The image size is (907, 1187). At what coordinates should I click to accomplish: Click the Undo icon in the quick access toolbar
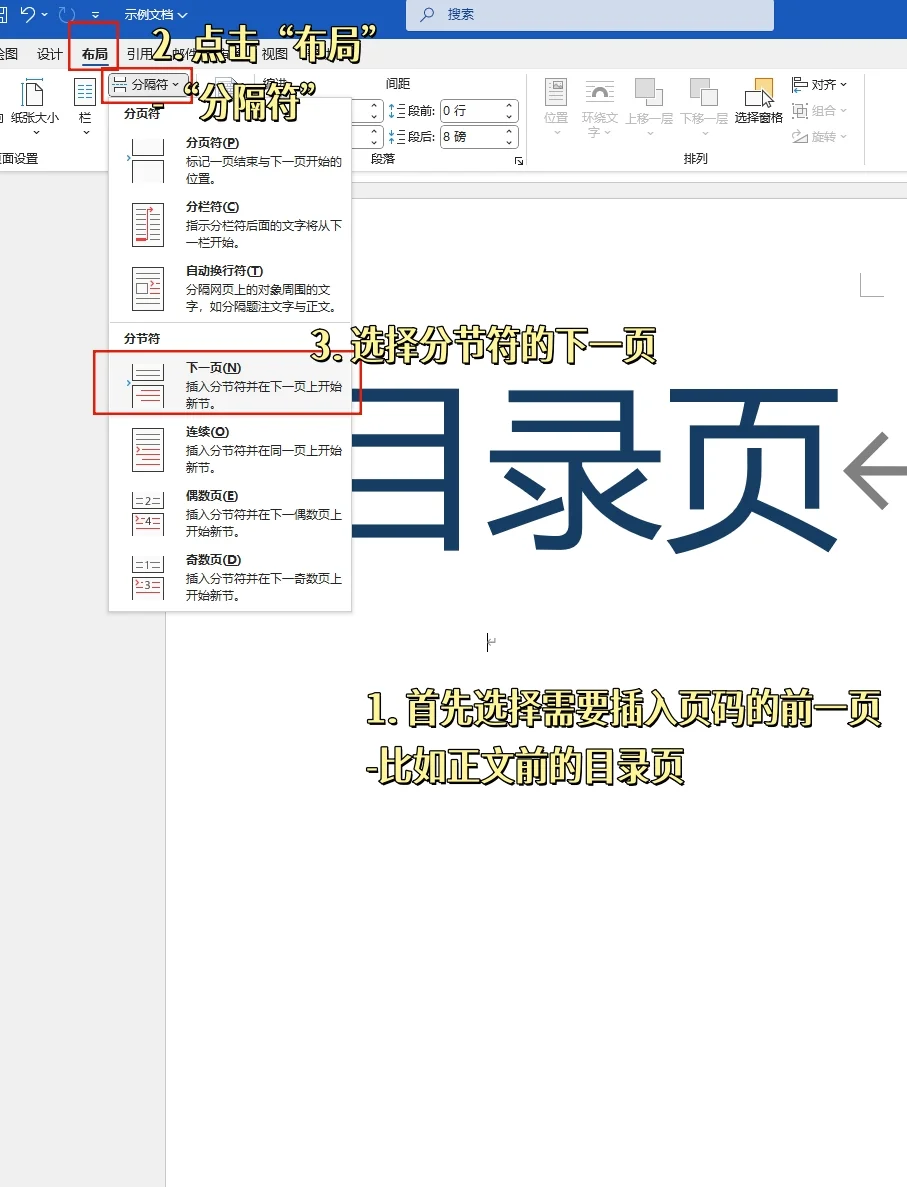(30, 14)
